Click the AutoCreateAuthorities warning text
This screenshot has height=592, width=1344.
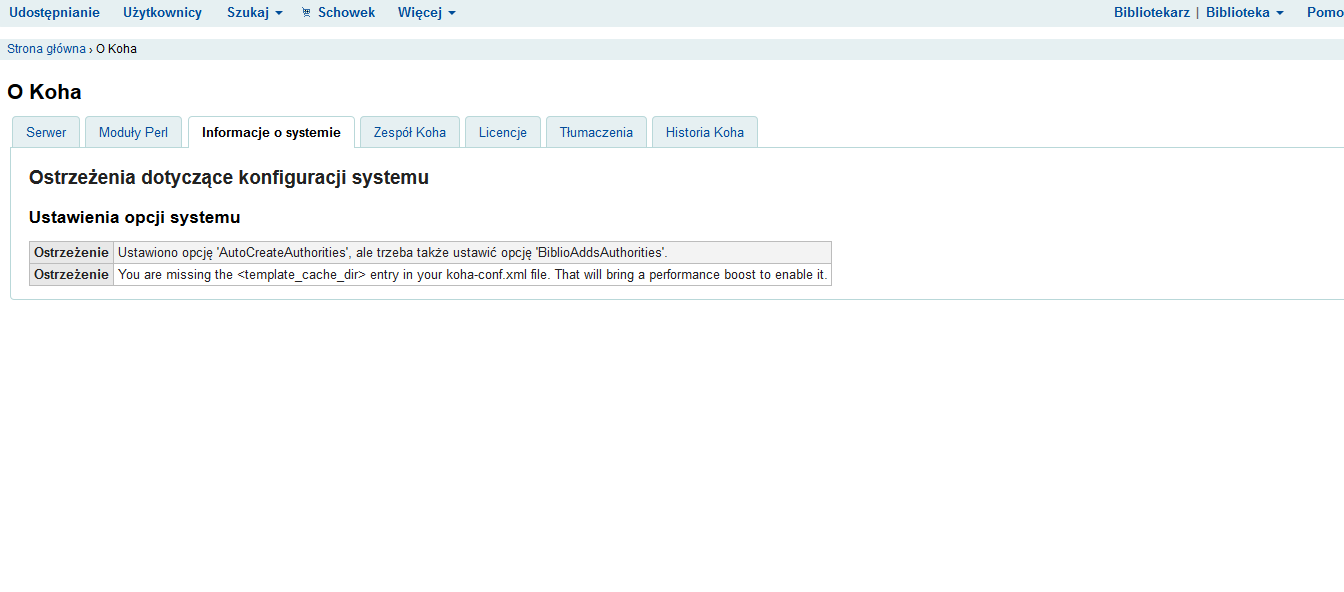(x=392, y=253)
